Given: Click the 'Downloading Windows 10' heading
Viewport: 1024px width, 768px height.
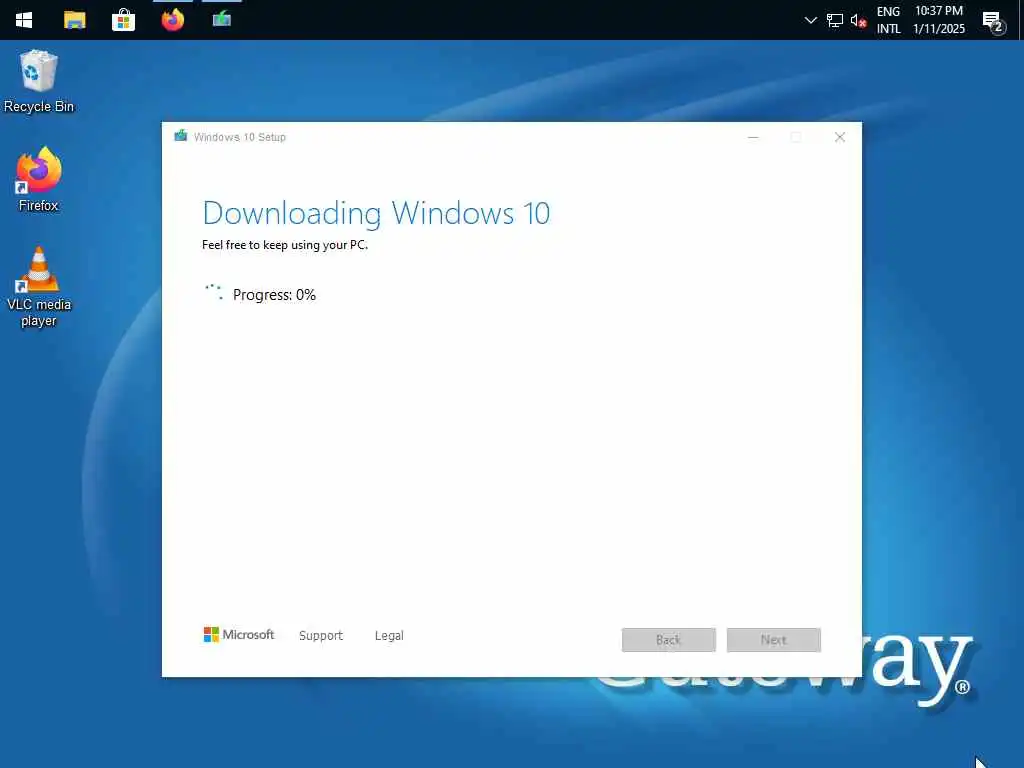Looking at the screenshot, I should click(376, 214).
